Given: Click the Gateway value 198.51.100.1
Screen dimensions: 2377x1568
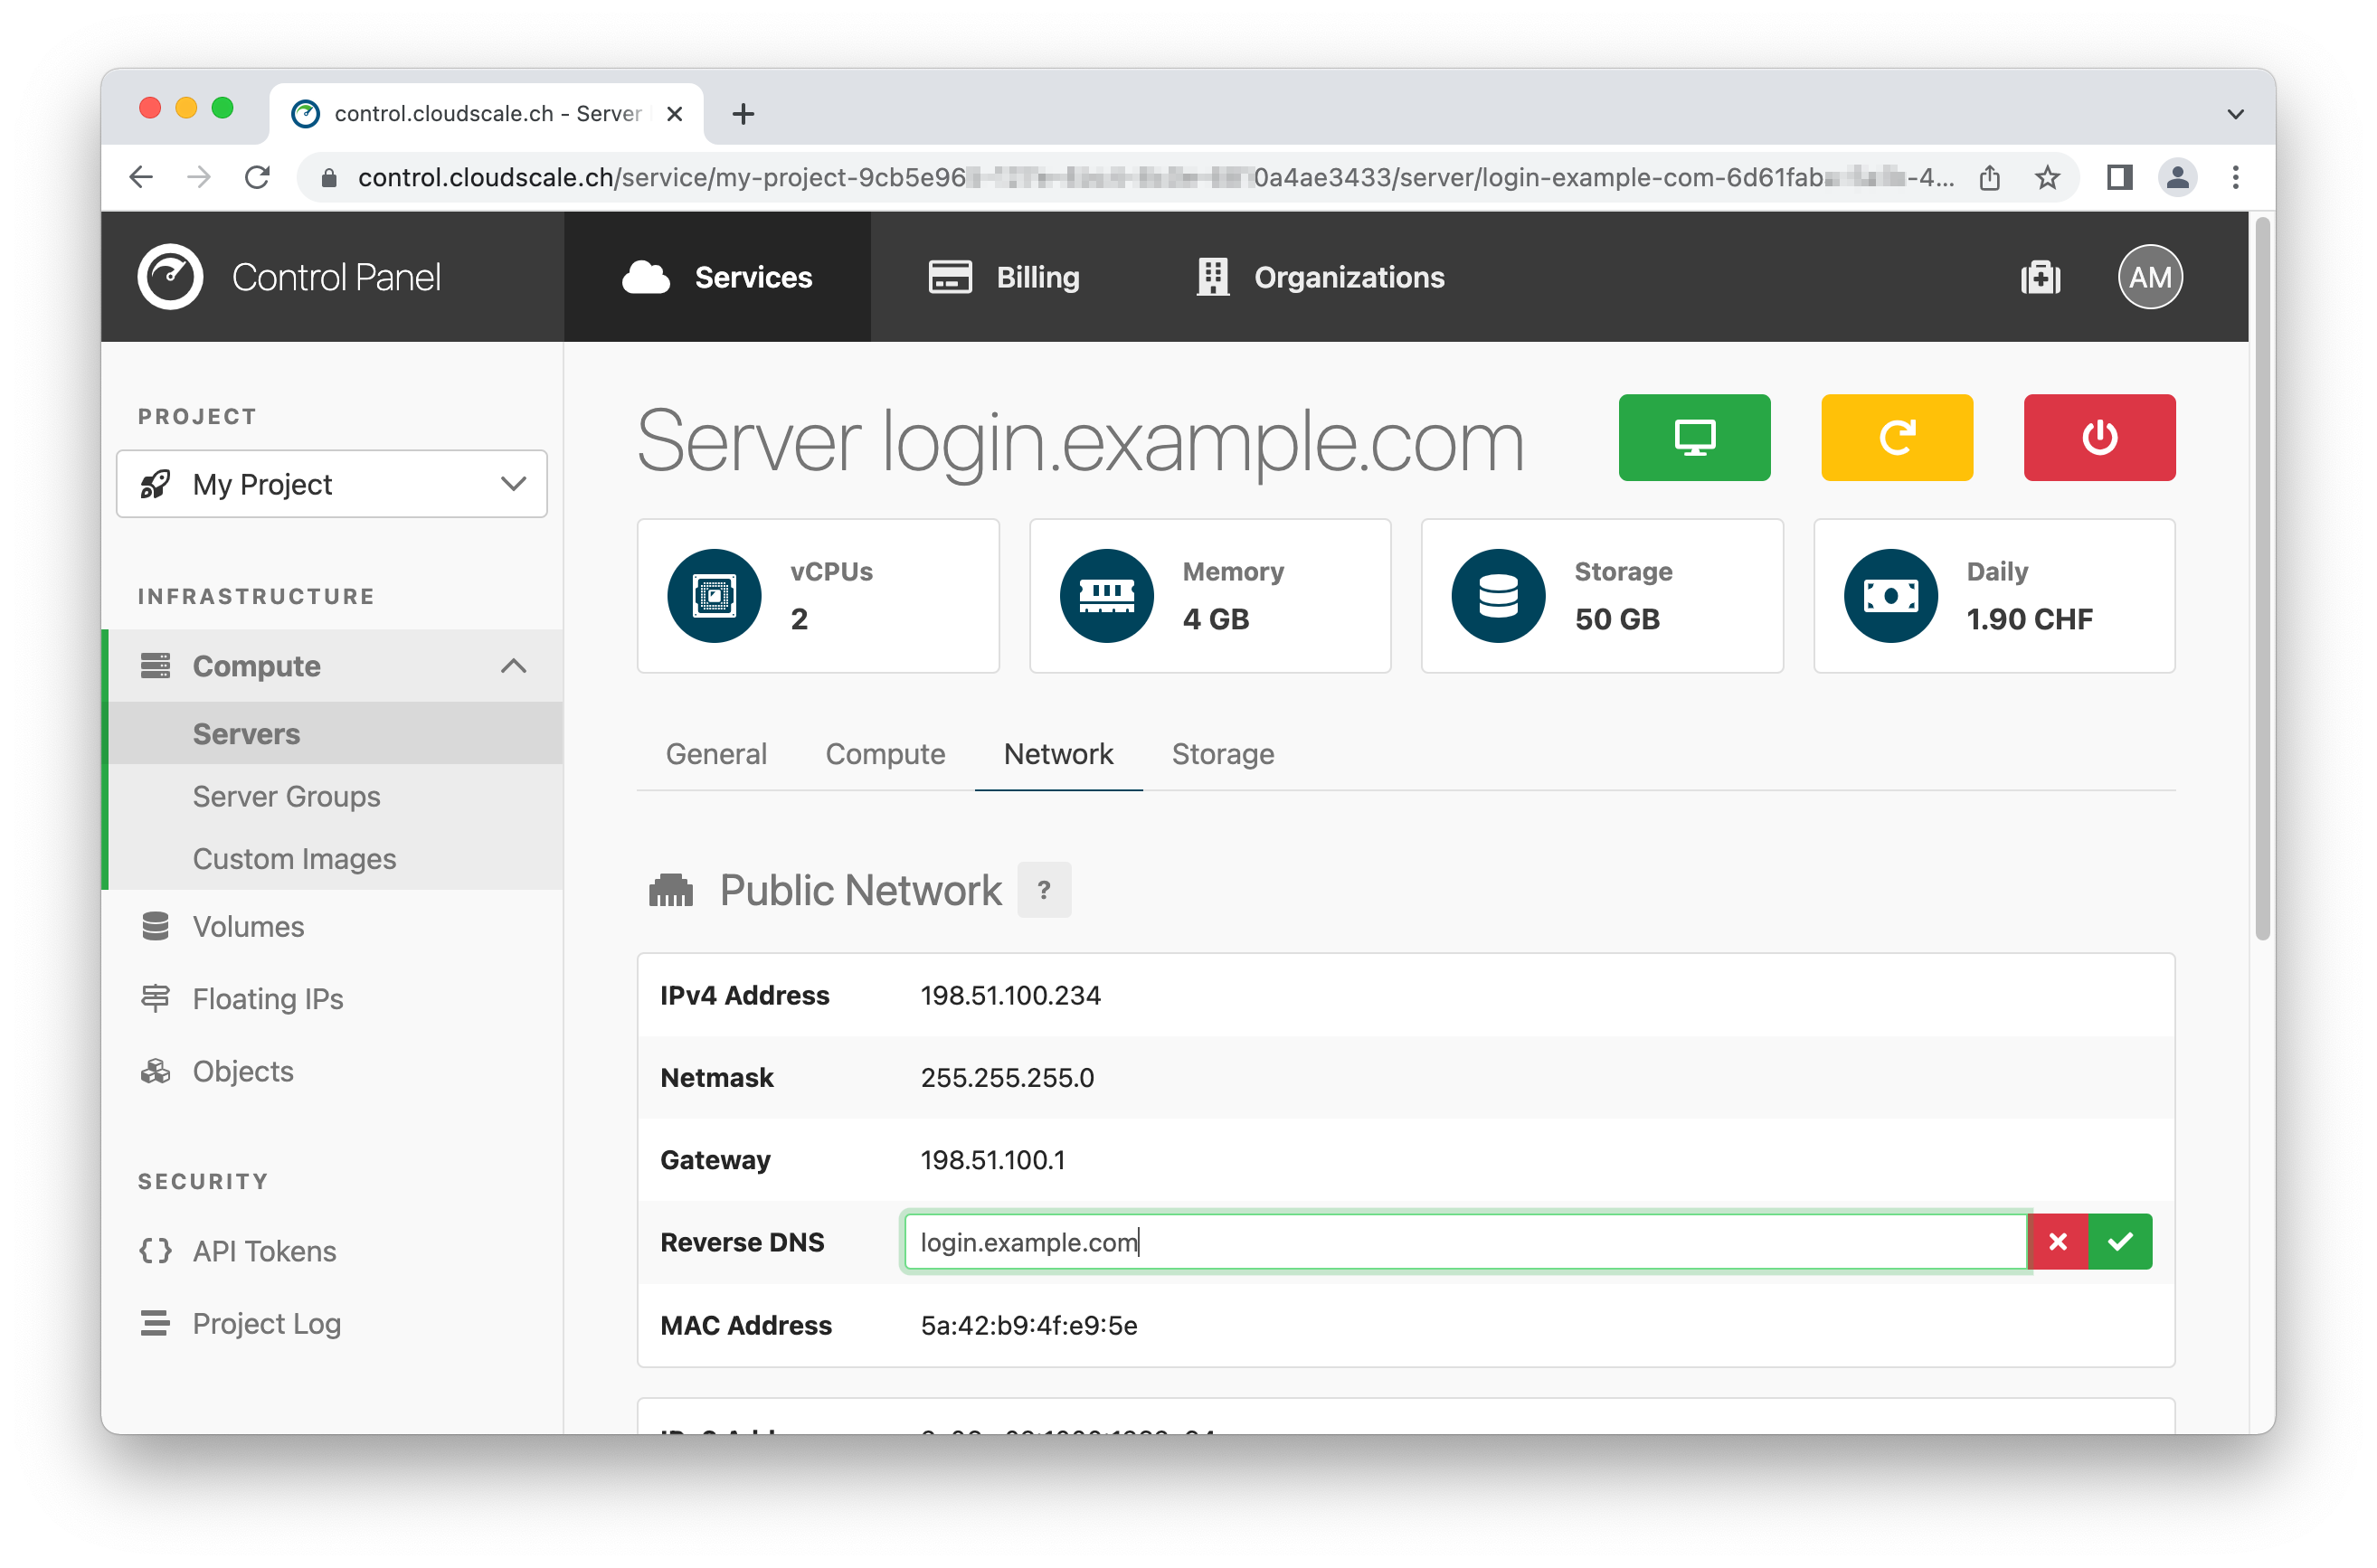Looking at the screenshot, I should [992, 1160].
